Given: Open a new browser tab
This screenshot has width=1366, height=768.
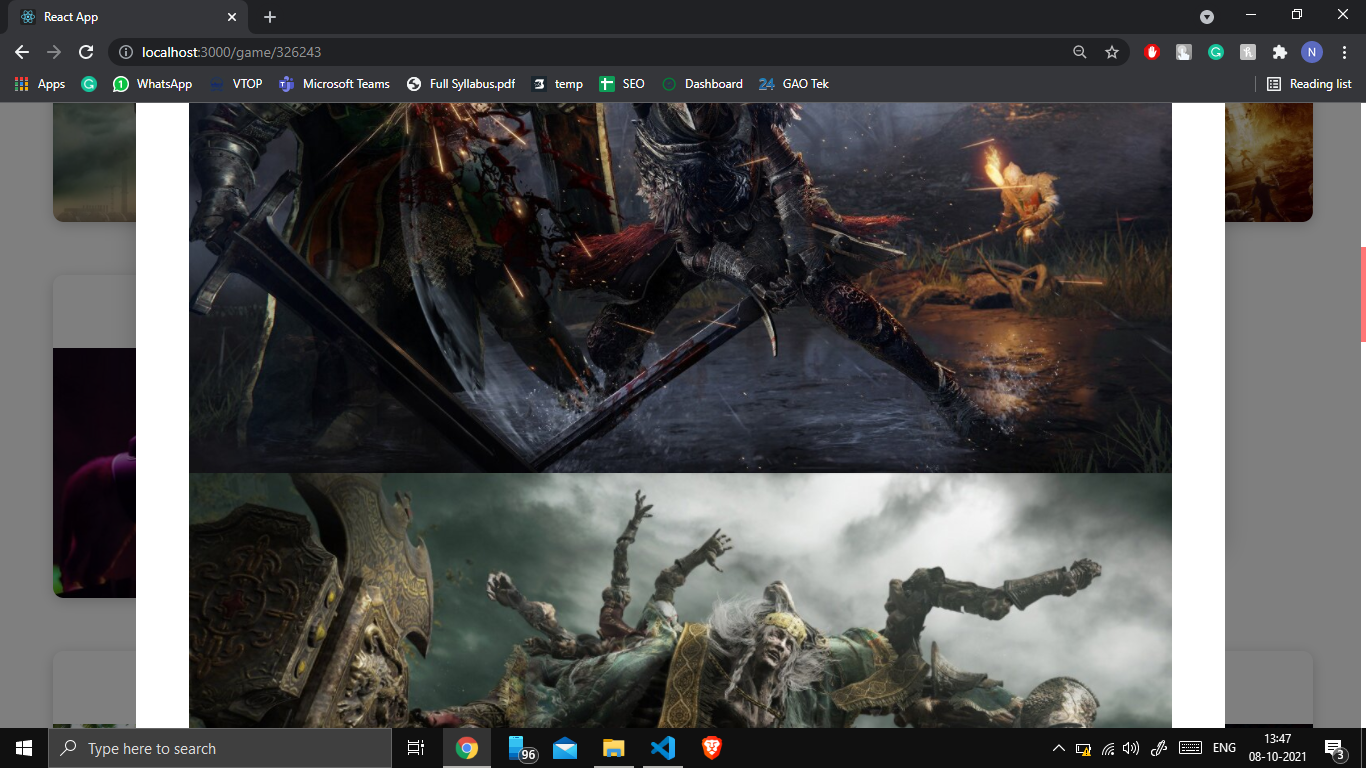Looking at the screenshot, I should tap(270, 17).
